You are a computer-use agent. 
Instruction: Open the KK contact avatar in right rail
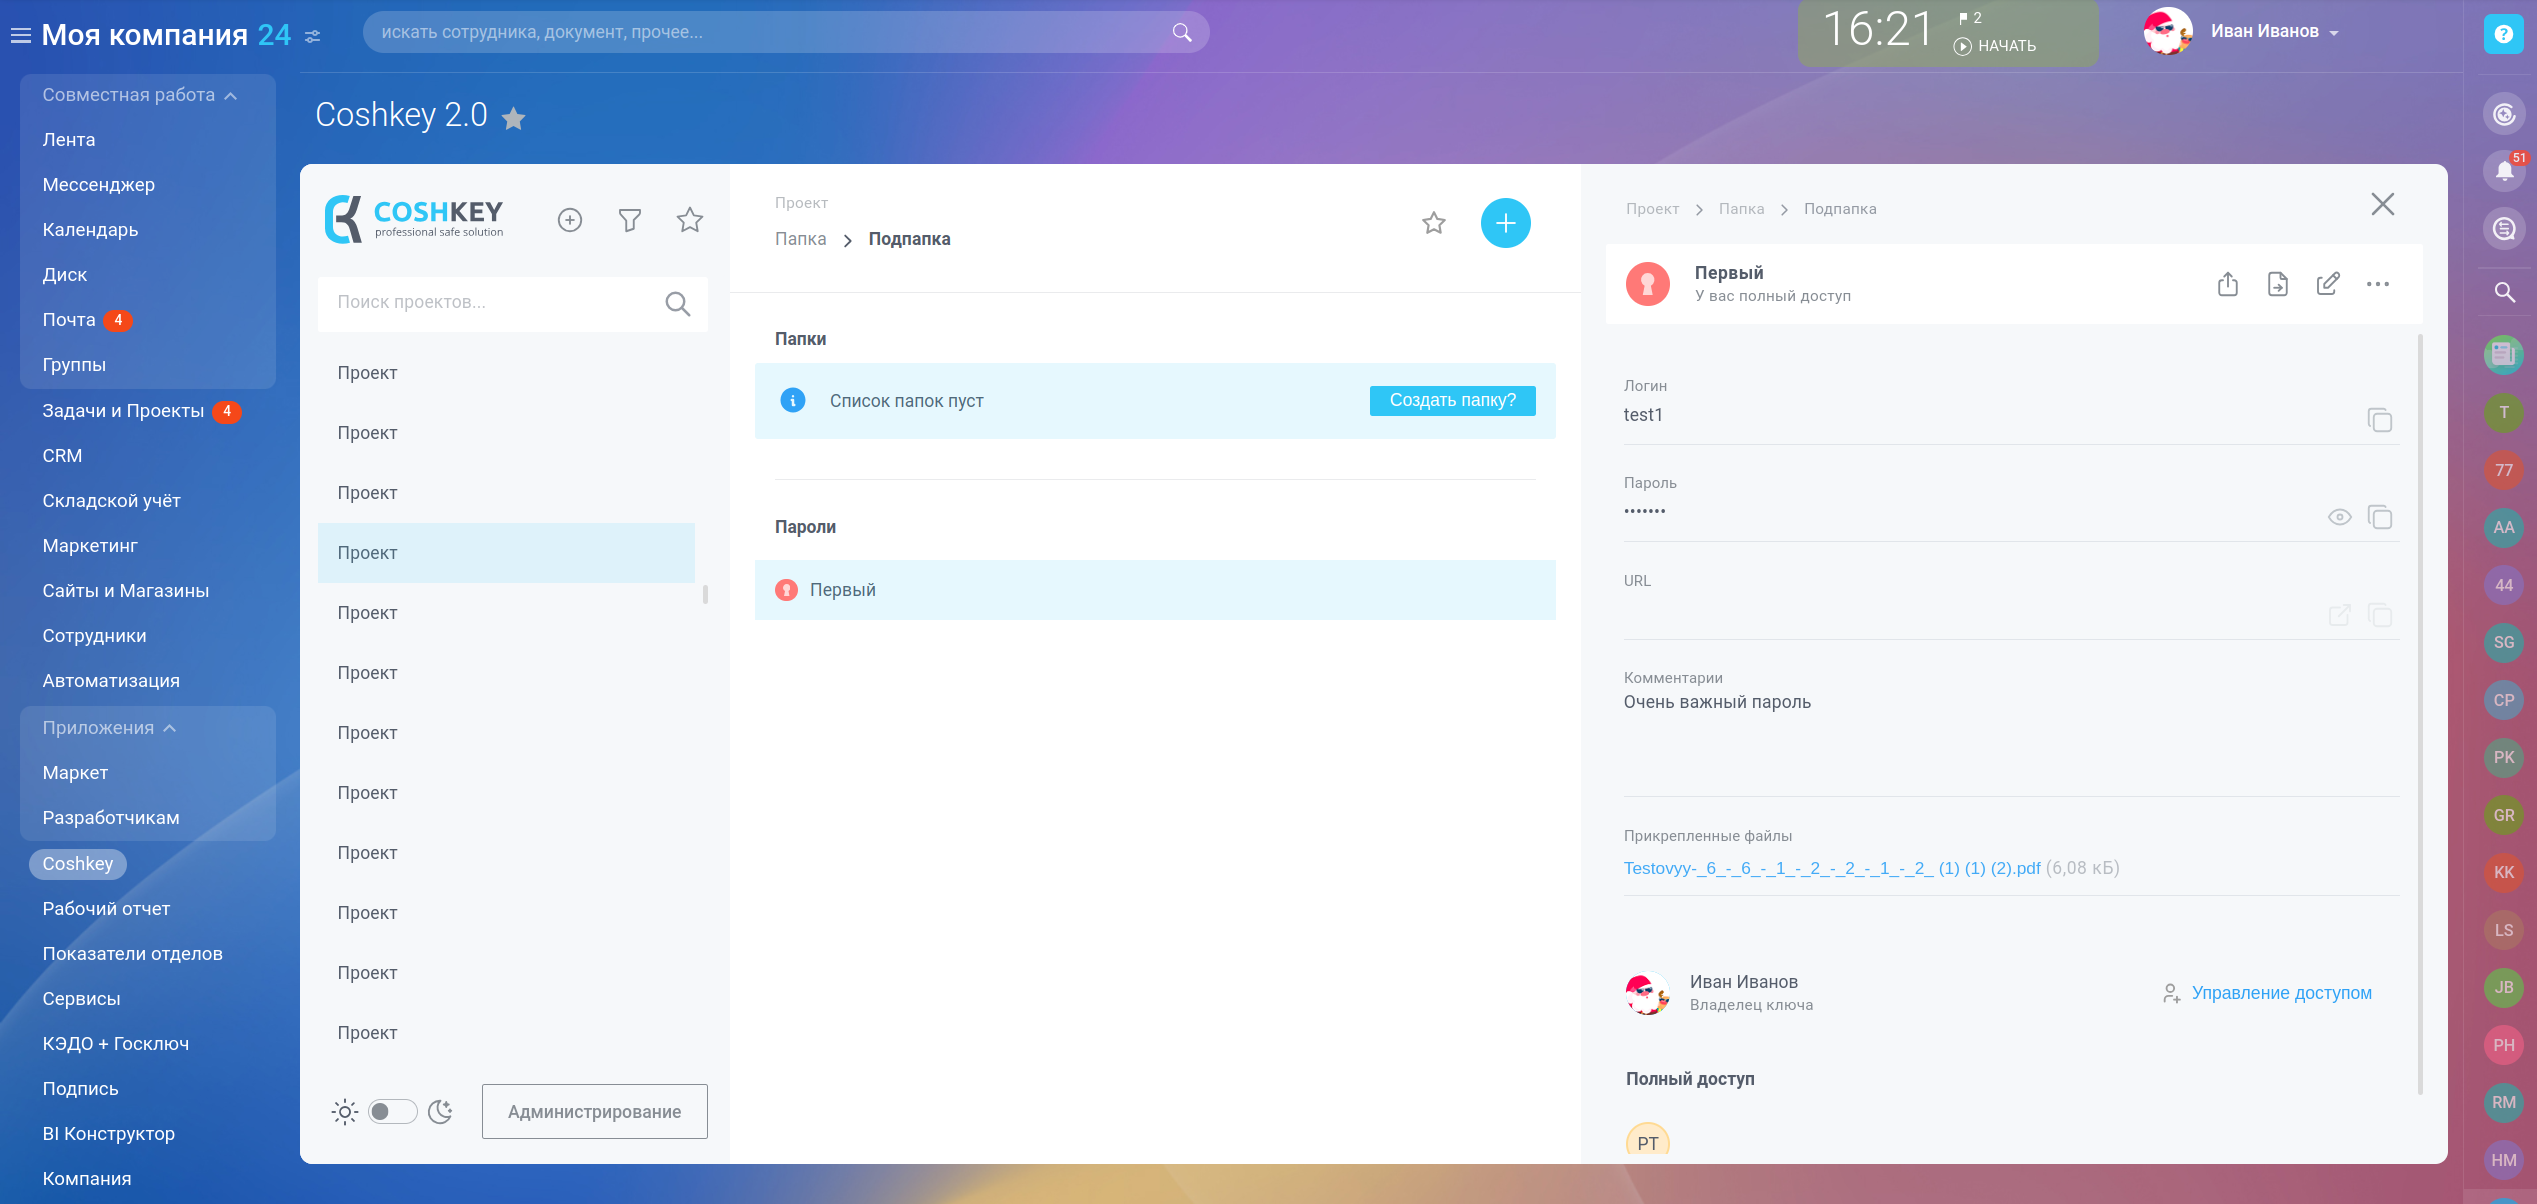[2504, 873]
